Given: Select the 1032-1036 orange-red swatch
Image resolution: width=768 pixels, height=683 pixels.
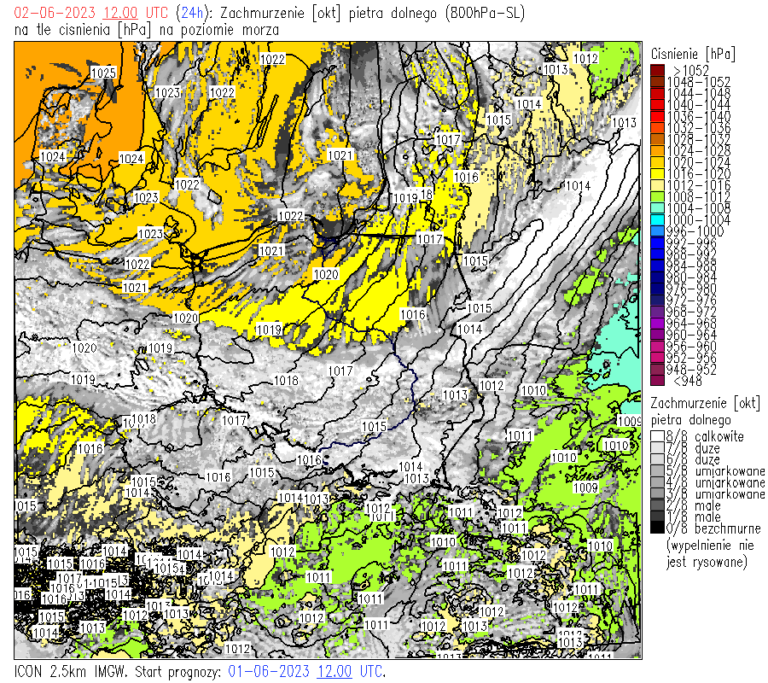Looking at the screenshot, I should coord(657,128).
